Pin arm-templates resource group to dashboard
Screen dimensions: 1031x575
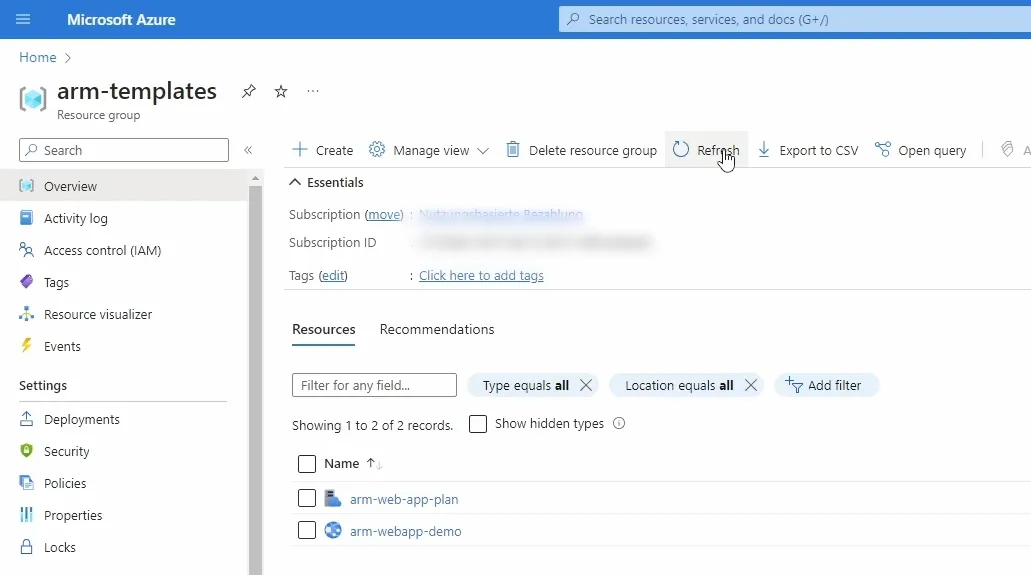tap(249, 91)
